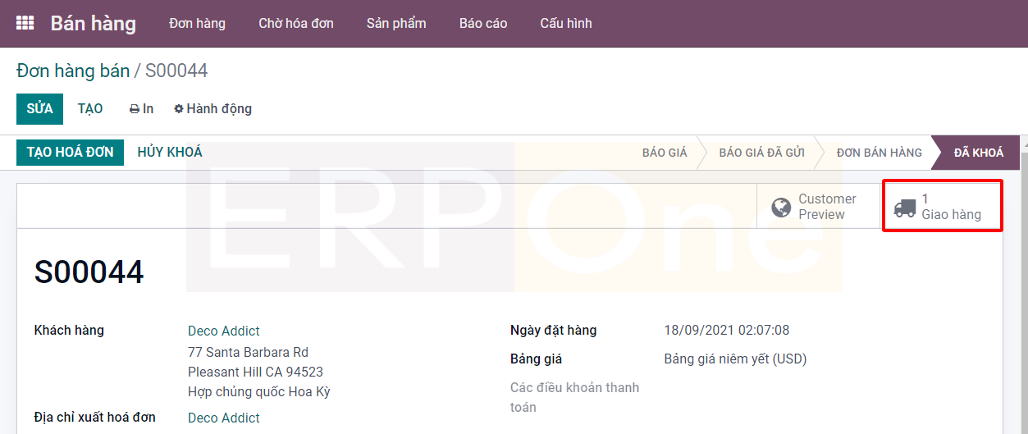Open the Hành động actions dropdown
Screen dimensions: 1028x434
212,109
